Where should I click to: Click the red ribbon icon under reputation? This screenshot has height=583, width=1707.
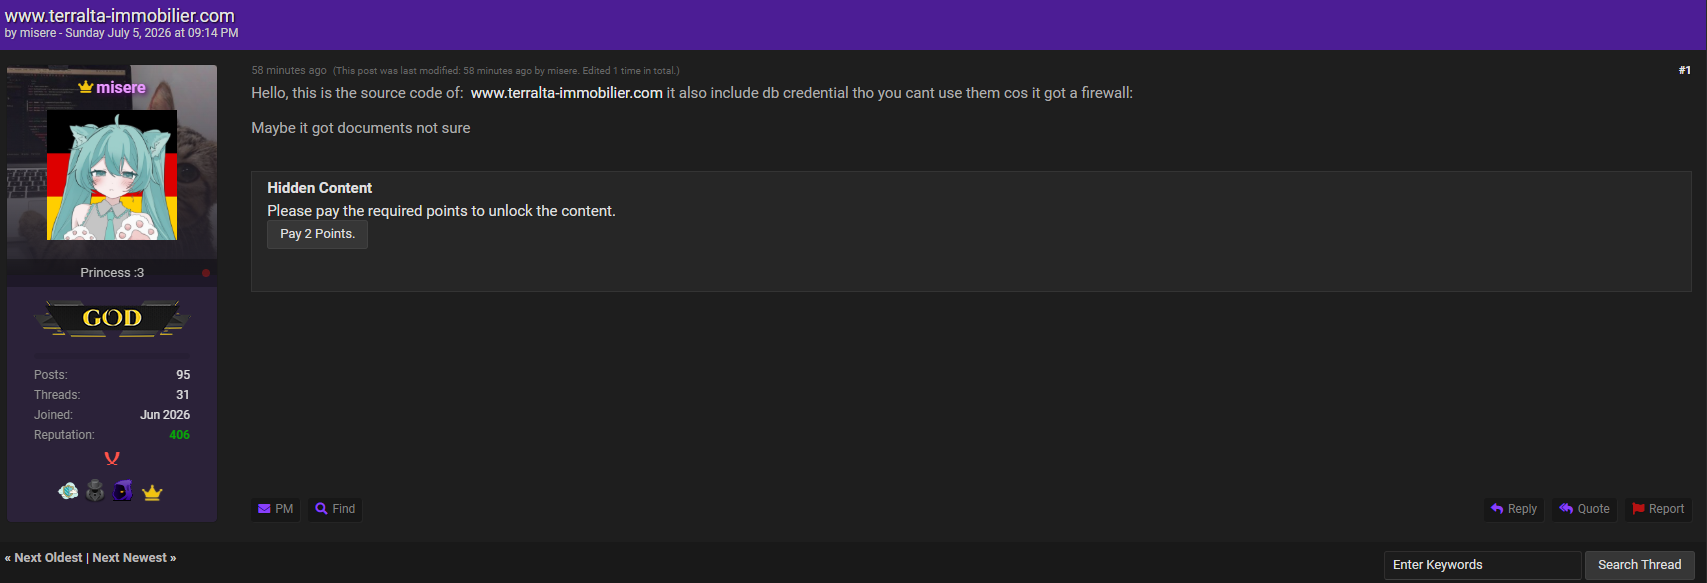(x=112, y=459)
